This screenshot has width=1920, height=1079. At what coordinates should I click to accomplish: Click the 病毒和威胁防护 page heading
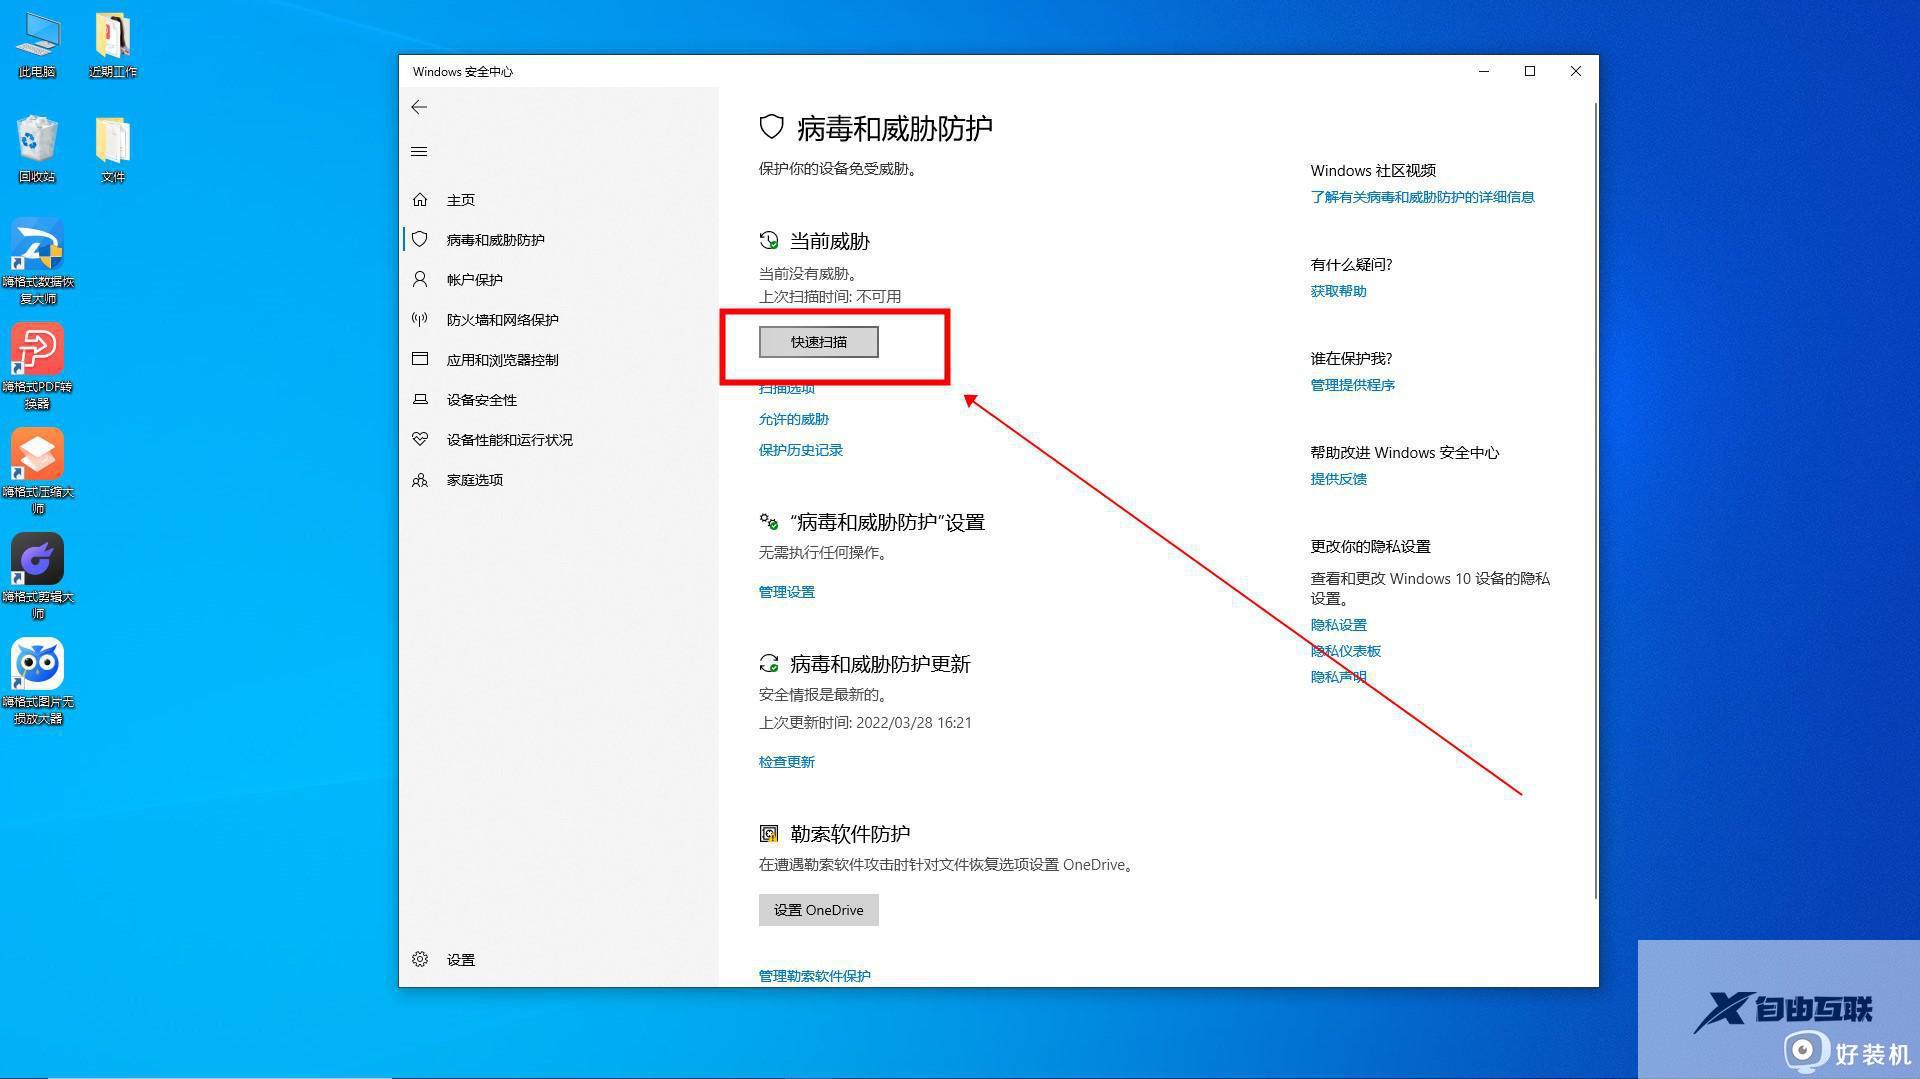(x=895, y=128)
